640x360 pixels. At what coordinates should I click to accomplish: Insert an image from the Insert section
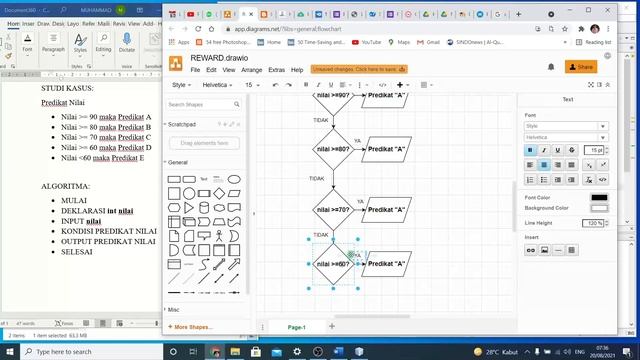point(544,250)
